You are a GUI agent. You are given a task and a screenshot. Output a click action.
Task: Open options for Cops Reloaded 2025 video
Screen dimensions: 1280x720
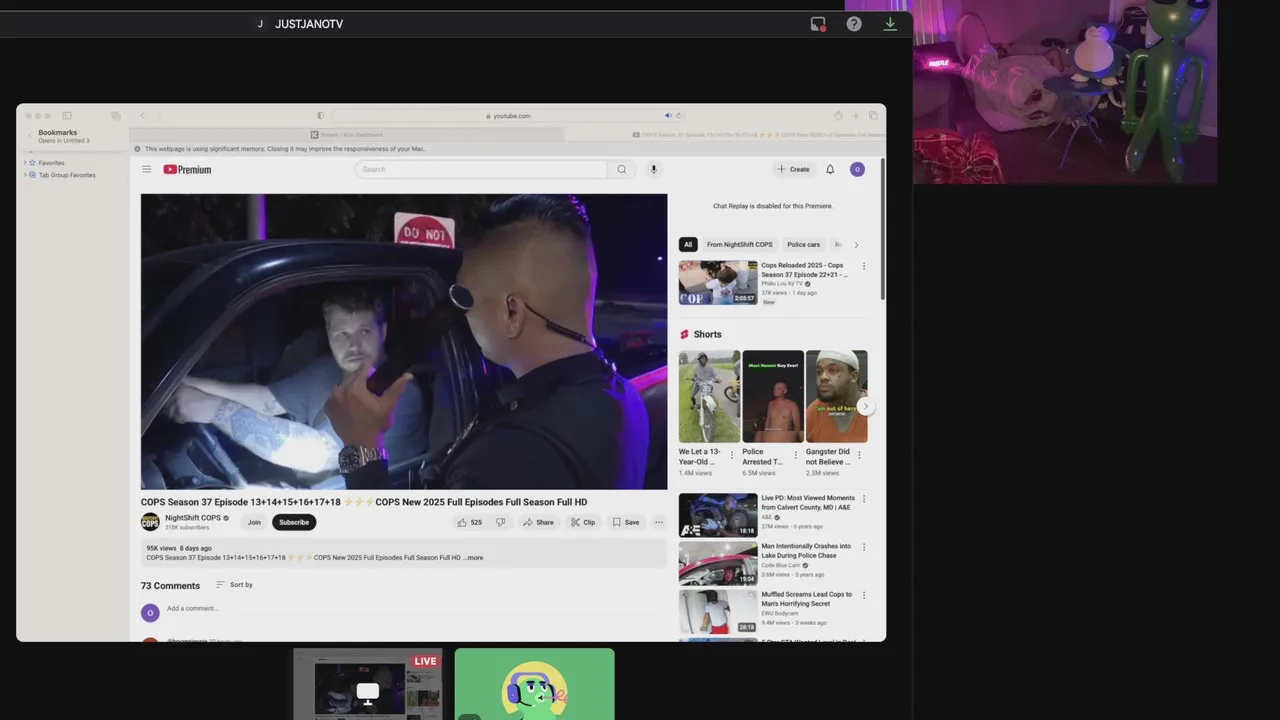tap(864, 266)
